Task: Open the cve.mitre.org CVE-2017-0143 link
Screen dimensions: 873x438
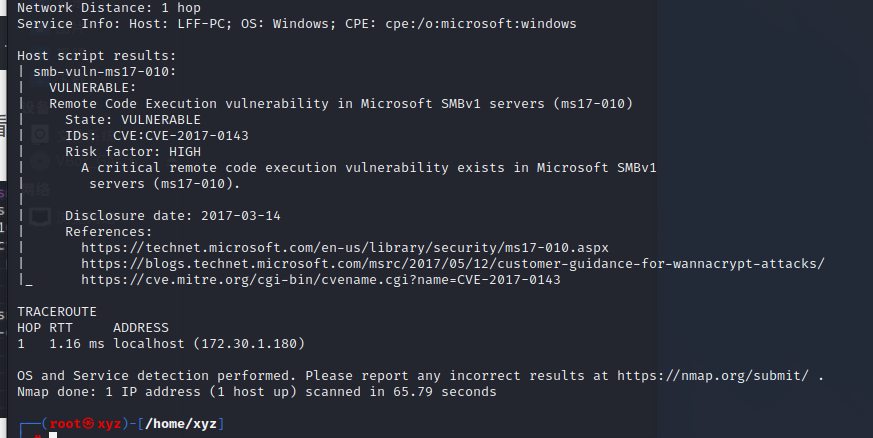Action: coord(320,279)
